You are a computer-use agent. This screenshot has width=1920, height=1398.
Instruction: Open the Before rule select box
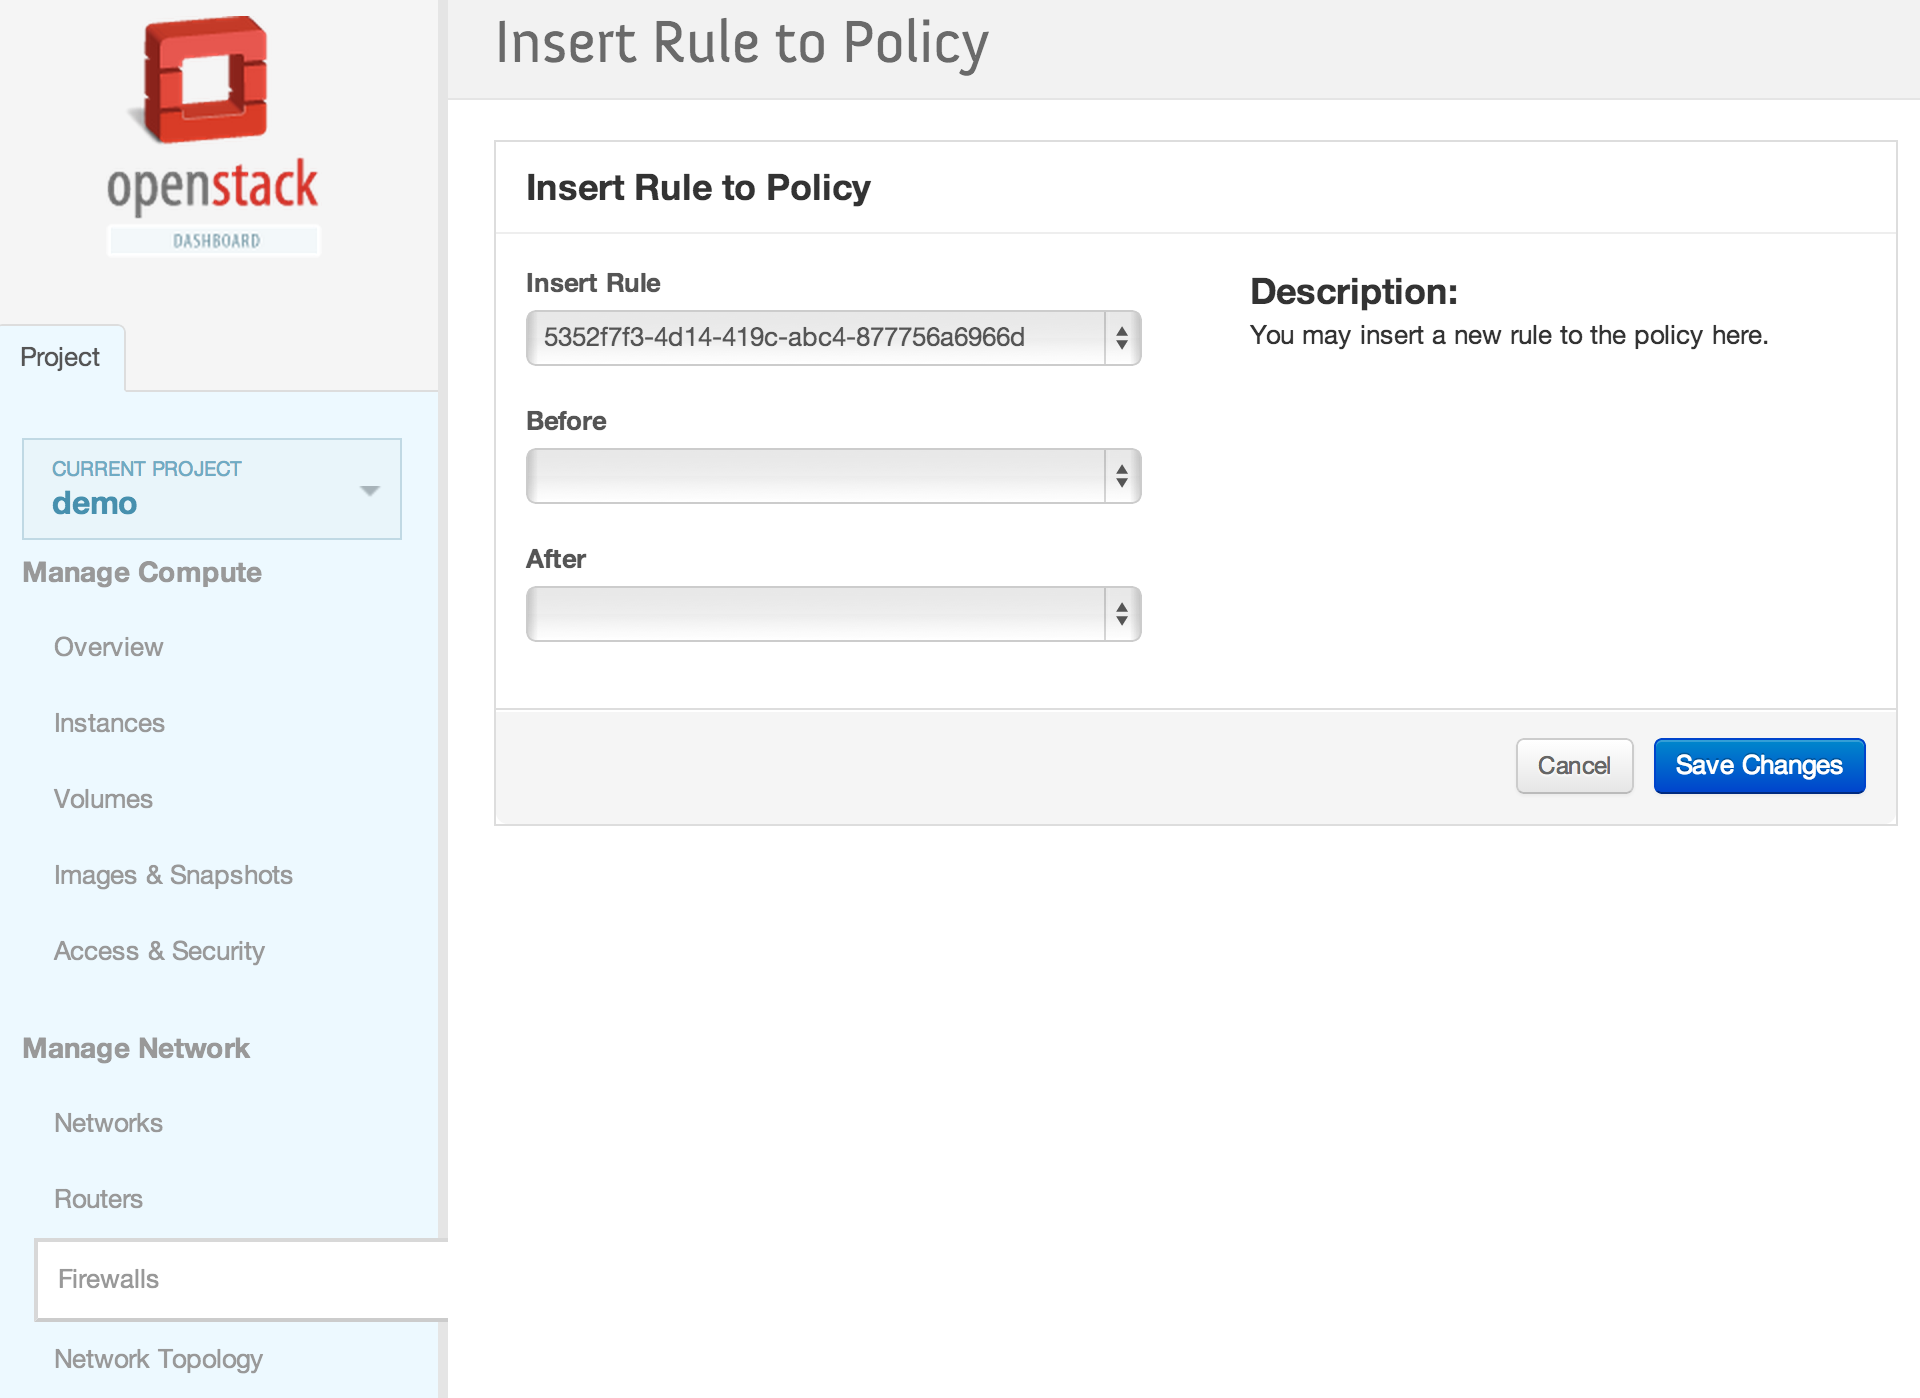815,476
